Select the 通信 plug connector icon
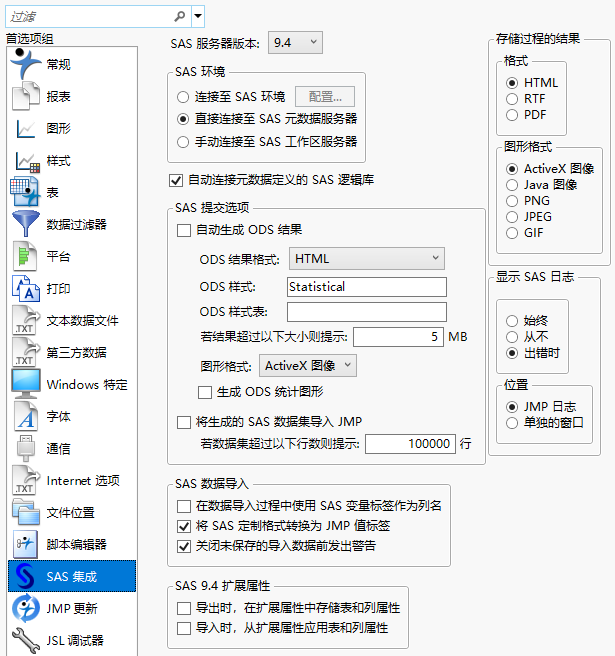 click(26, 448)
